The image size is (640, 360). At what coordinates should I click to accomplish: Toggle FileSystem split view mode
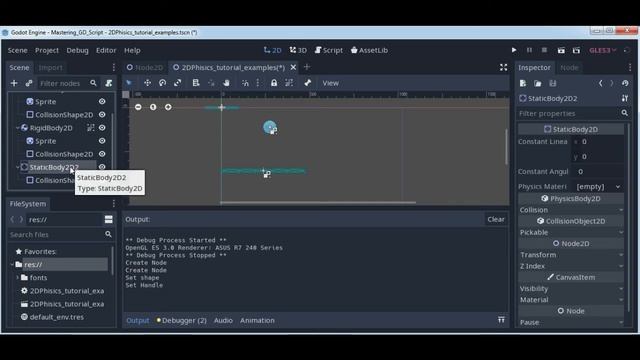109,220
